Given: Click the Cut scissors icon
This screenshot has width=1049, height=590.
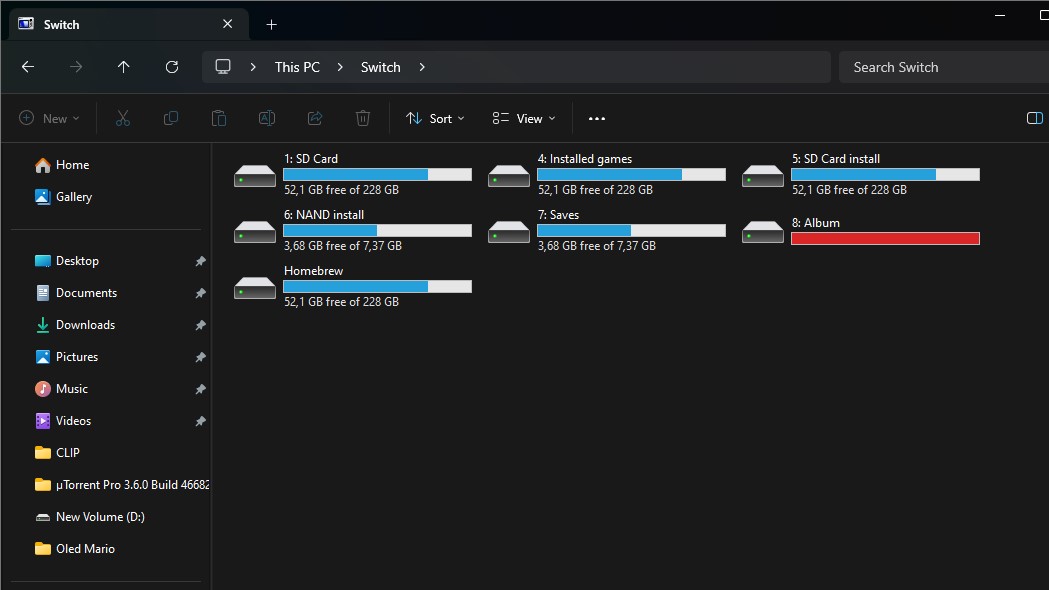Looking at the screenshot, I should [x=122, y=118].
